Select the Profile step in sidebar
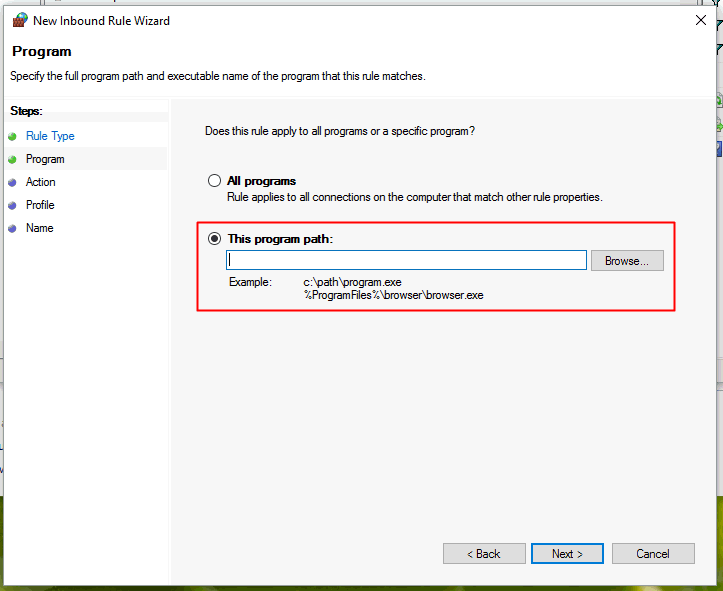The height and width of the screenshot is (591, 723). [x=40, y=205]
